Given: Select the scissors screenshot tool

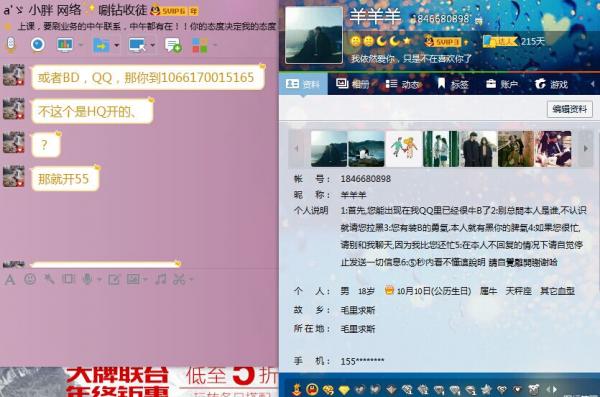Looking at the screenshot, I should pos(179,279).
